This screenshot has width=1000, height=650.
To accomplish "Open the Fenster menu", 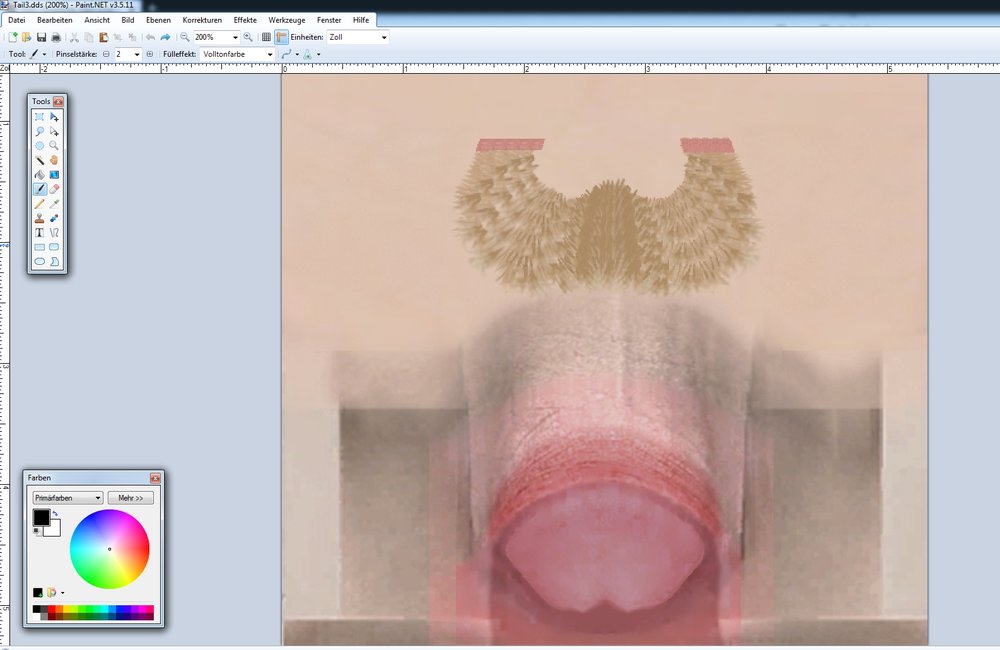I will 329,20.
